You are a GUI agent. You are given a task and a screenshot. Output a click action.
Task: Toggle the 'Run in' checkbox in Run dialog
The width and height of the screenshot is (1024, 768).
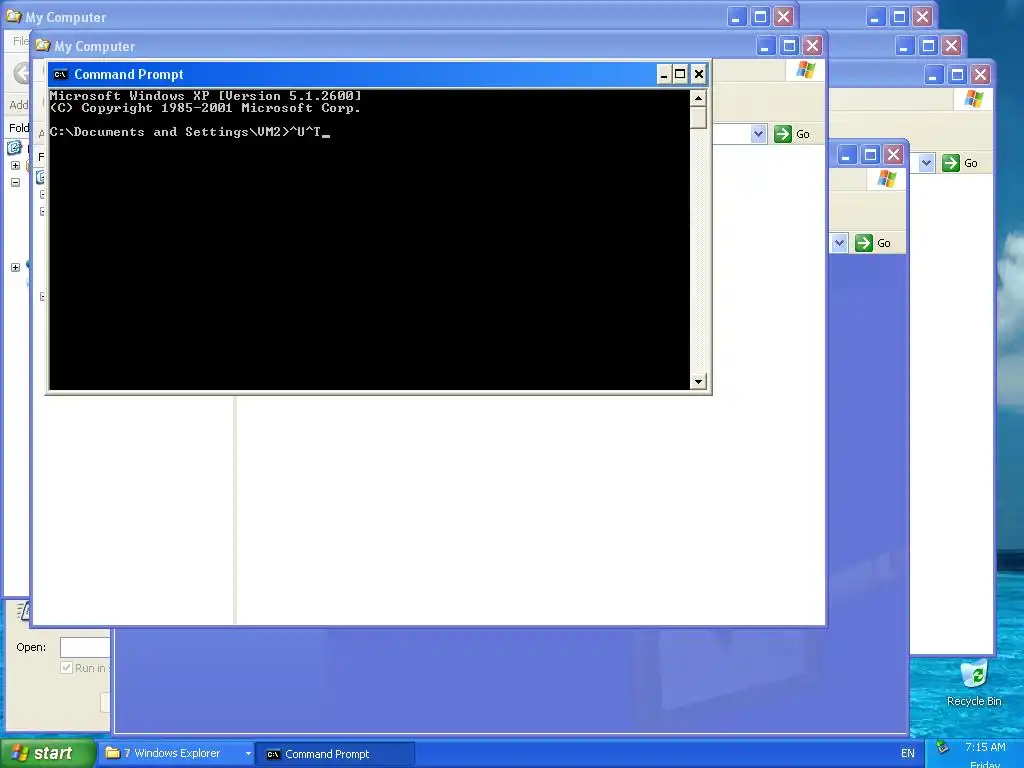[66, 667]
